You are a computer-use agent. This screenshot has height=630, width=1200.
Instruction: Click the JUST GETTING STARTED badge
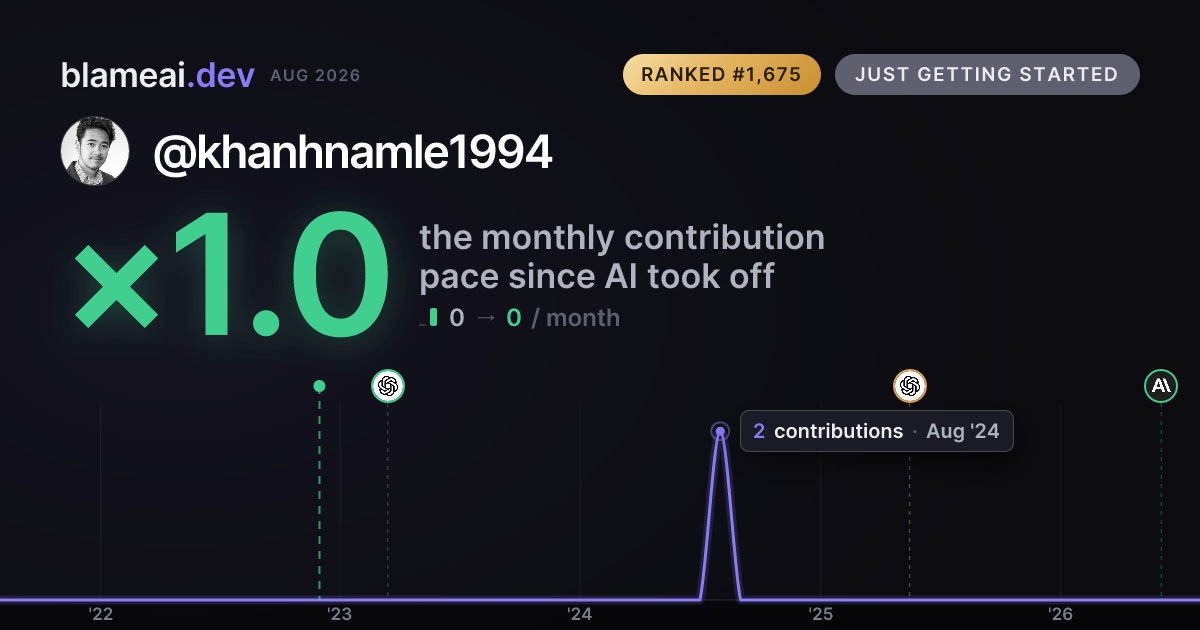pyautogui.click(x=986, y=75)
